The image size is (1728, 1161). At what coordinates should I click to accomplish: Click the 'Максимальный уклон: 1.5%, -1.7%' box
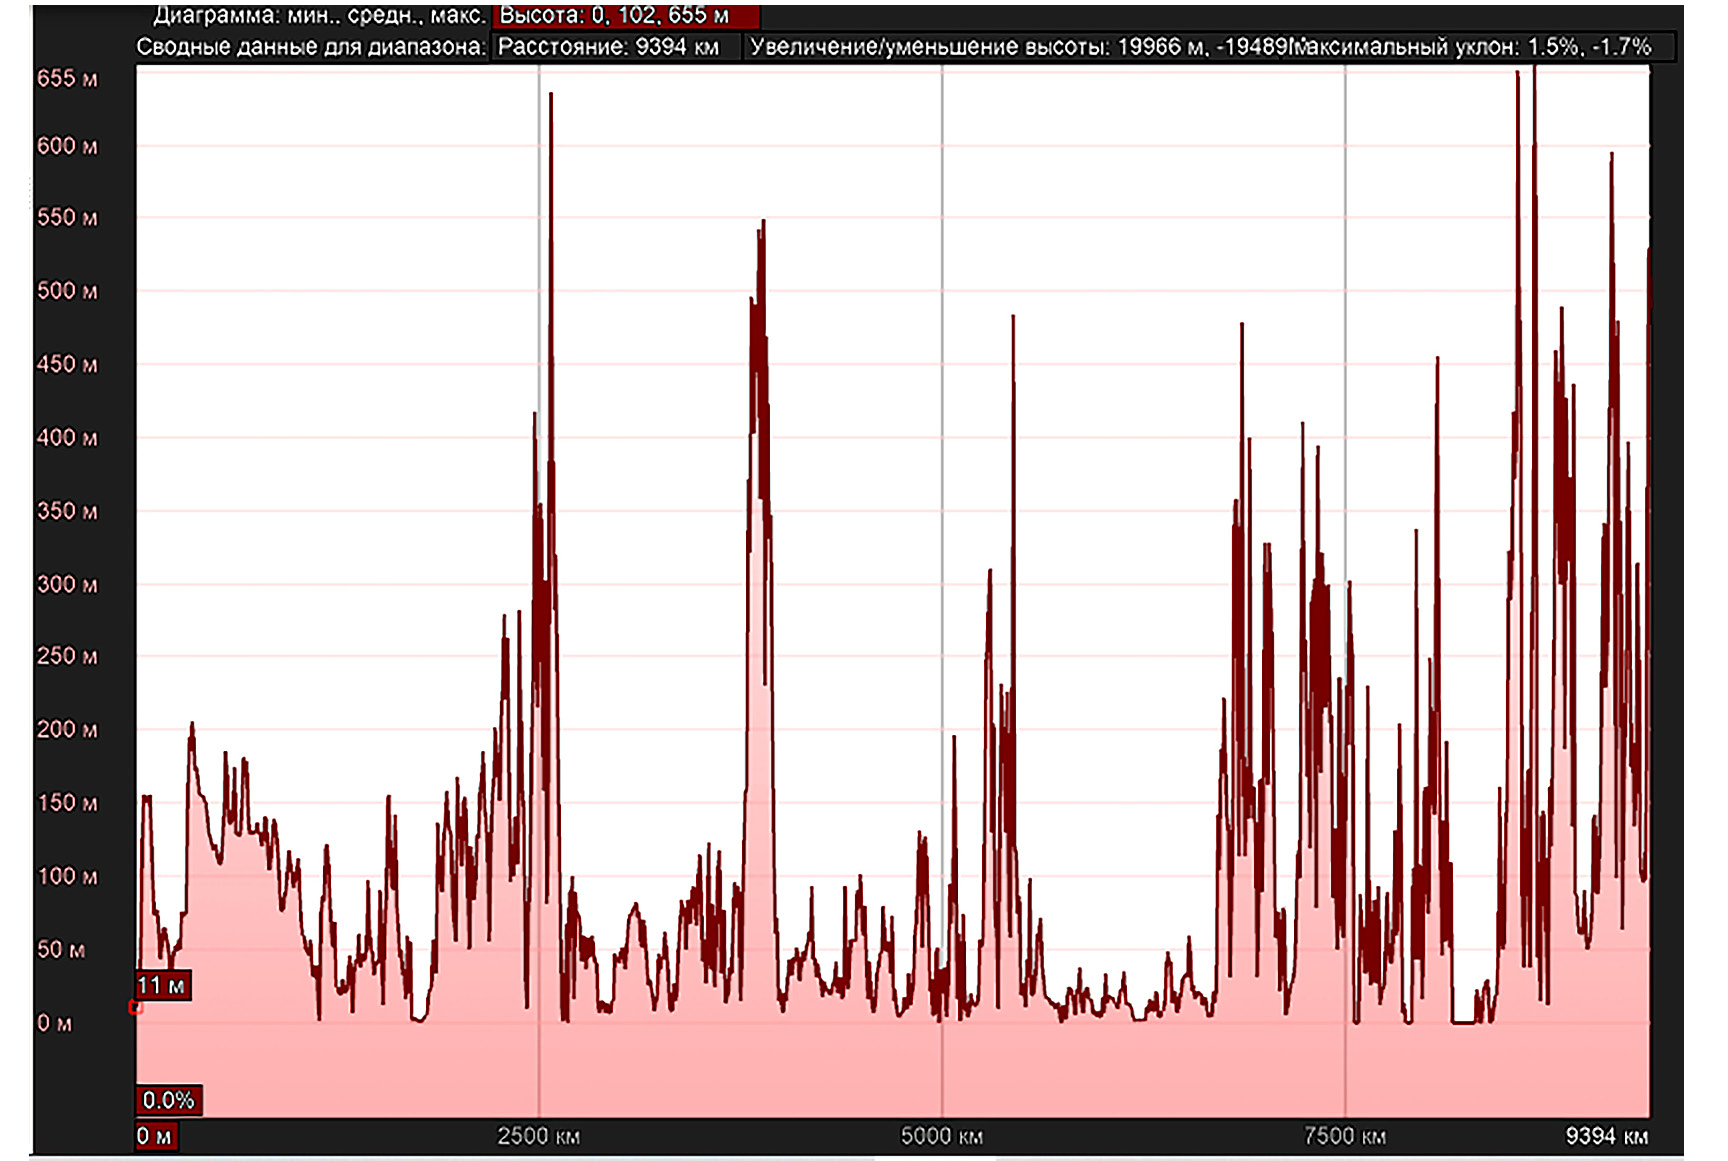(x=1480, y=47)
